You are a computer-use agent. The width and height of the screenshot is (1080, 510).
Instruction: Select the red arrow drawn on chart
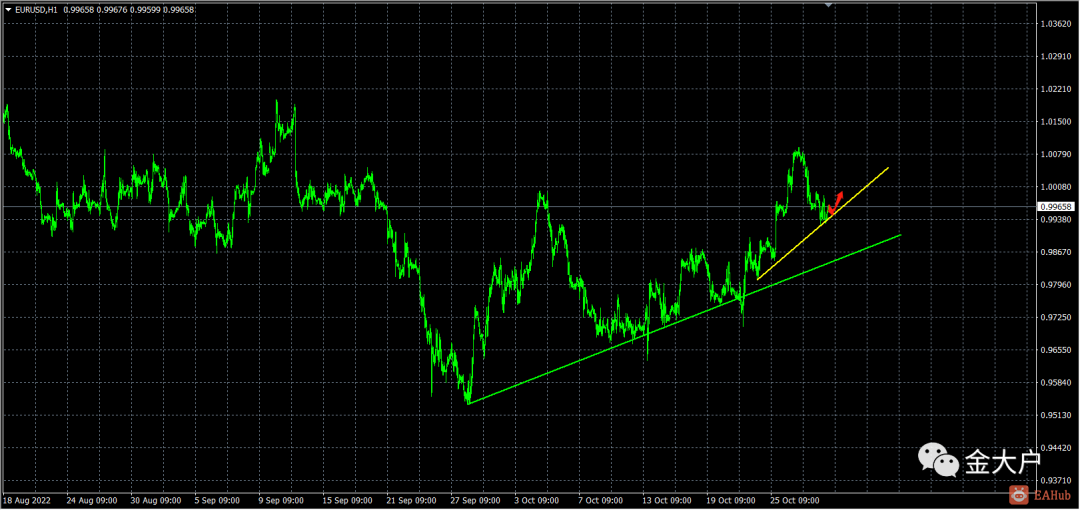tap(835, 202)
